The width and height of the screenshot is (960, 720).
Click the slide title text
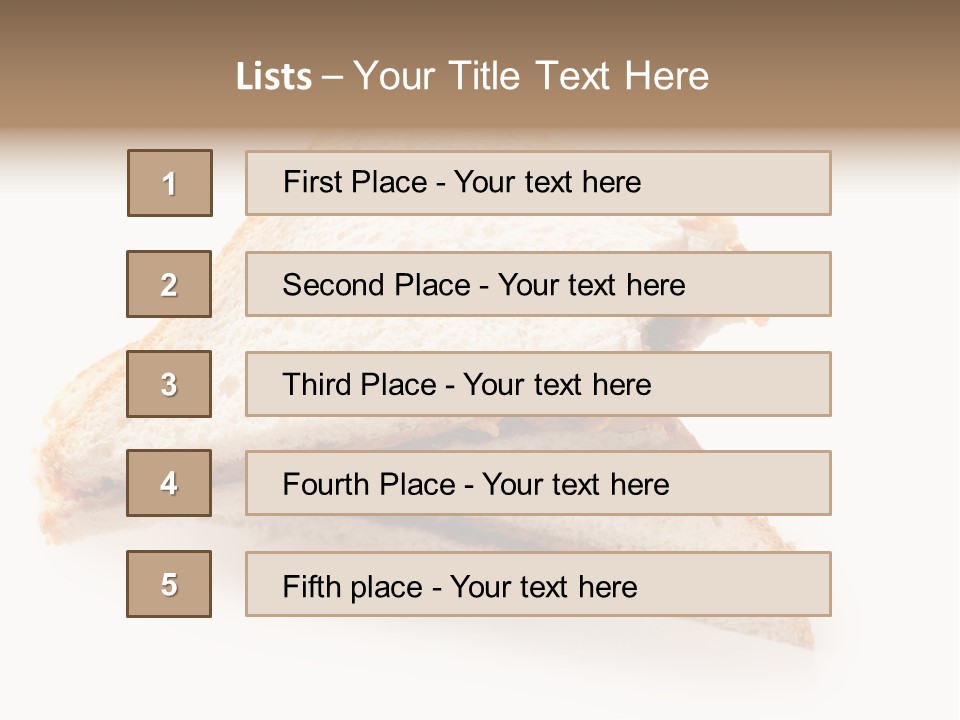pos(472,76)
